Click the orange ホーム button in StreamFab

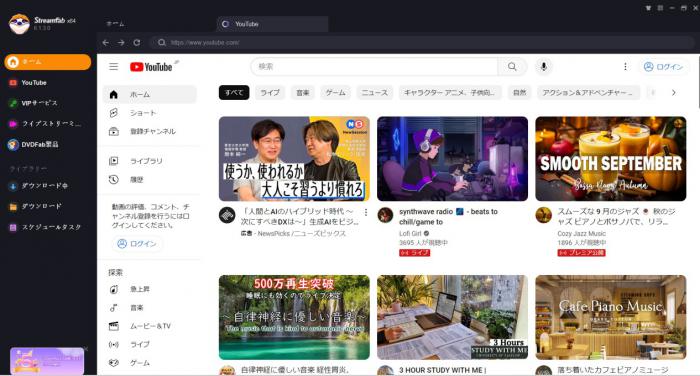48,62
